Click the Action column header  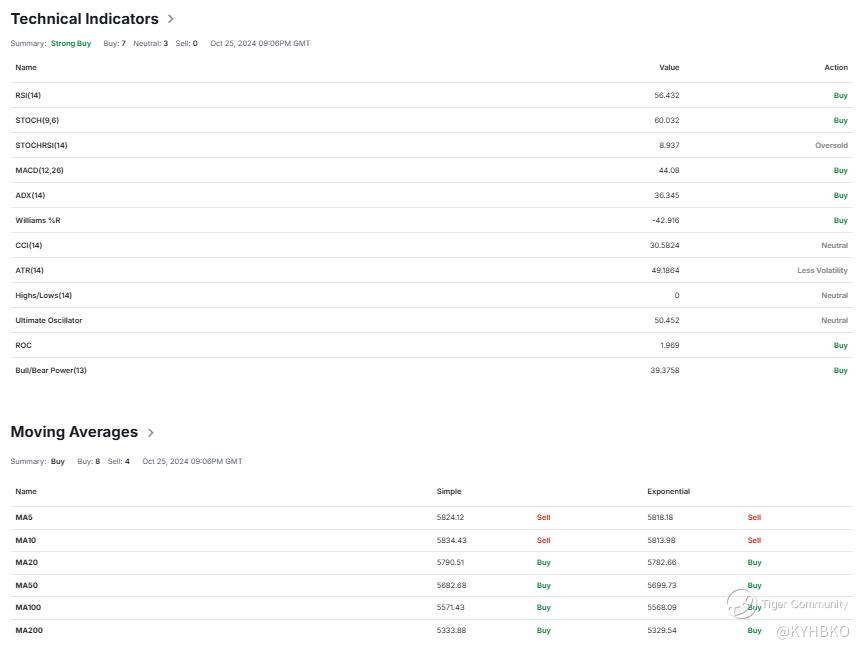click(x=836, y=67)
